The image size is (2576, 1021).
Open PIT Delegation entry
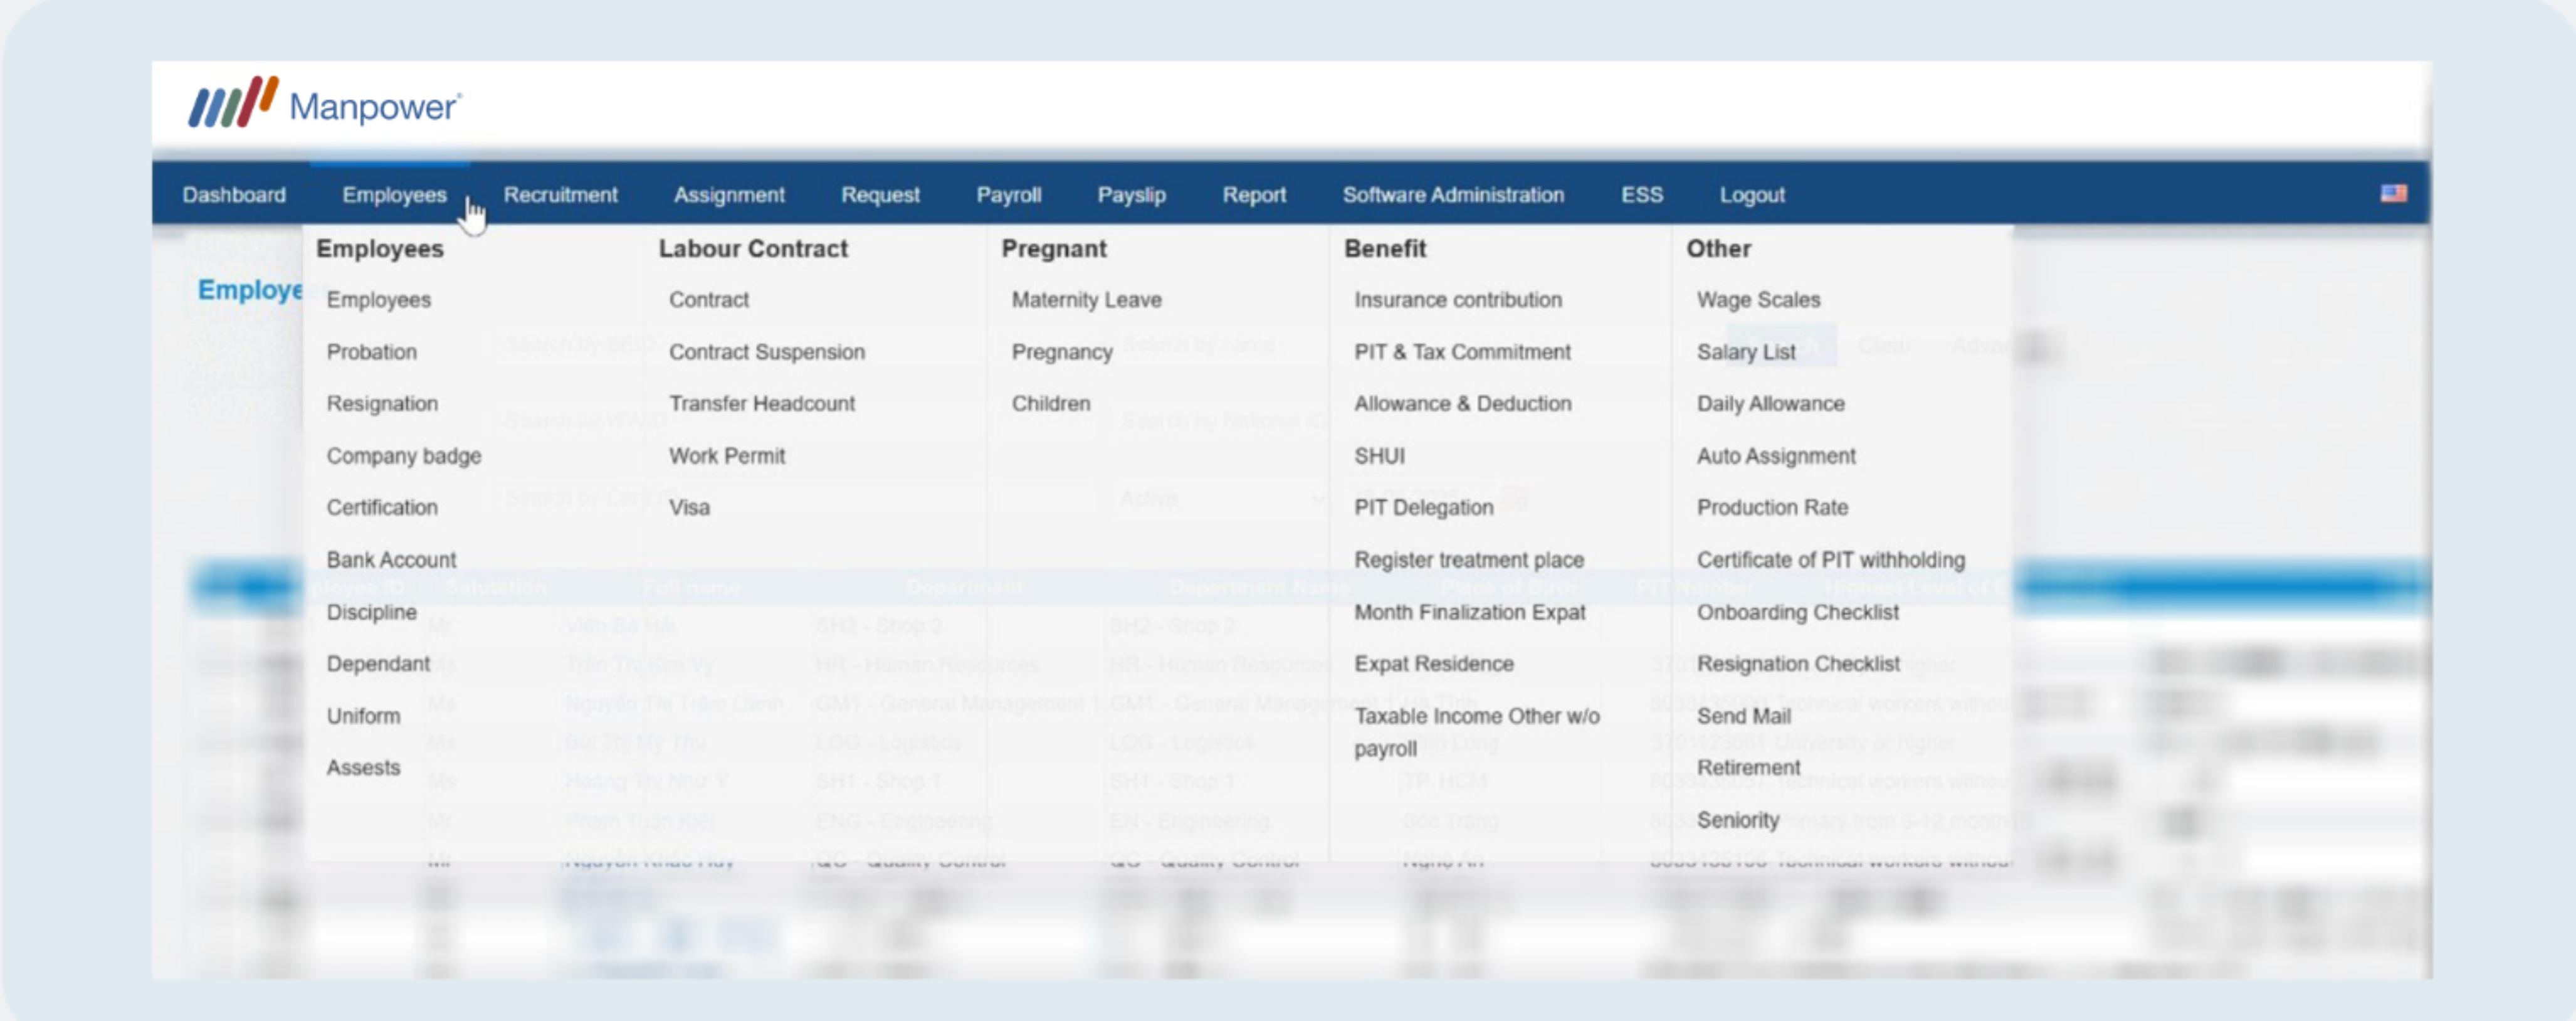(1423, 508)
